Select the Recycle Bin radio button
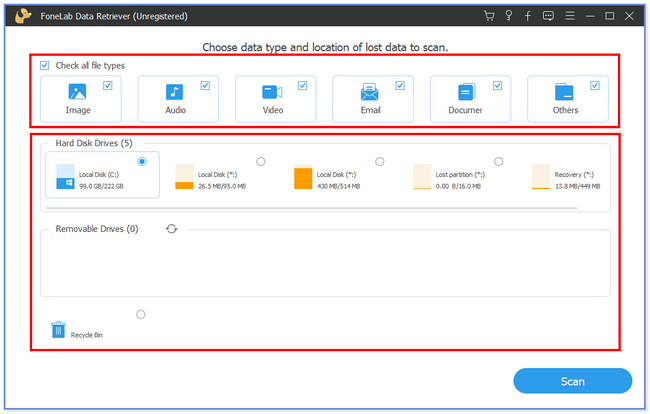This screenshot has width=650, height=414. pyautogui.click(x=141, y=315)
